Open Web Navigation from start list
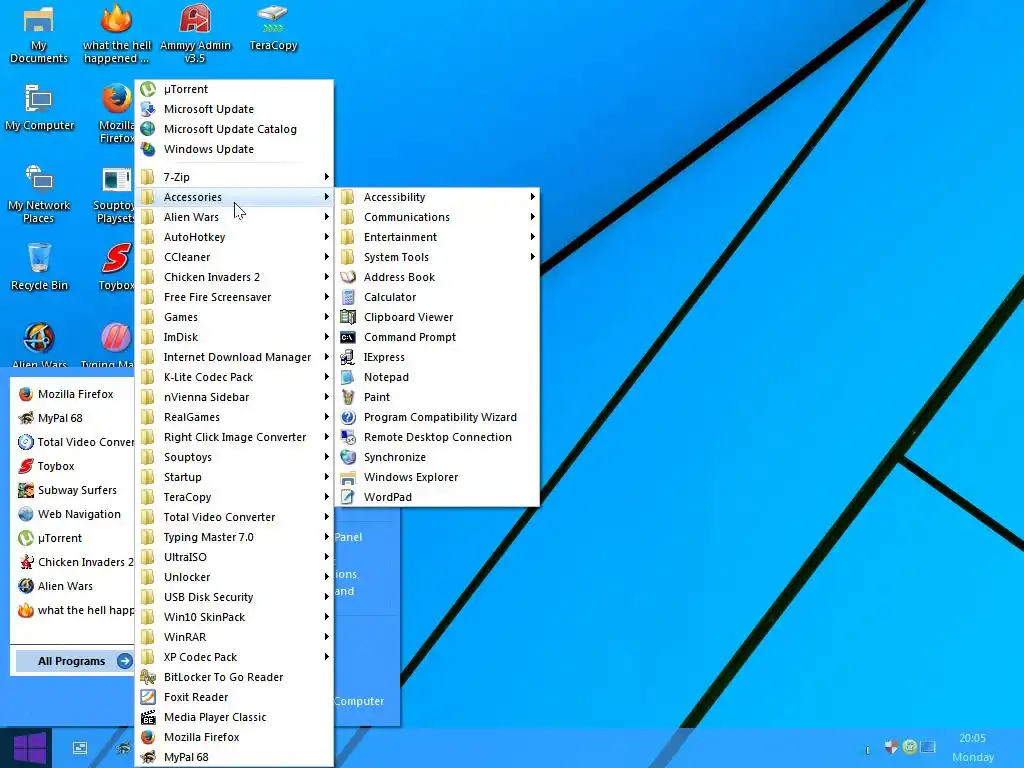1024x768 pixels. (x=73, y=514)
